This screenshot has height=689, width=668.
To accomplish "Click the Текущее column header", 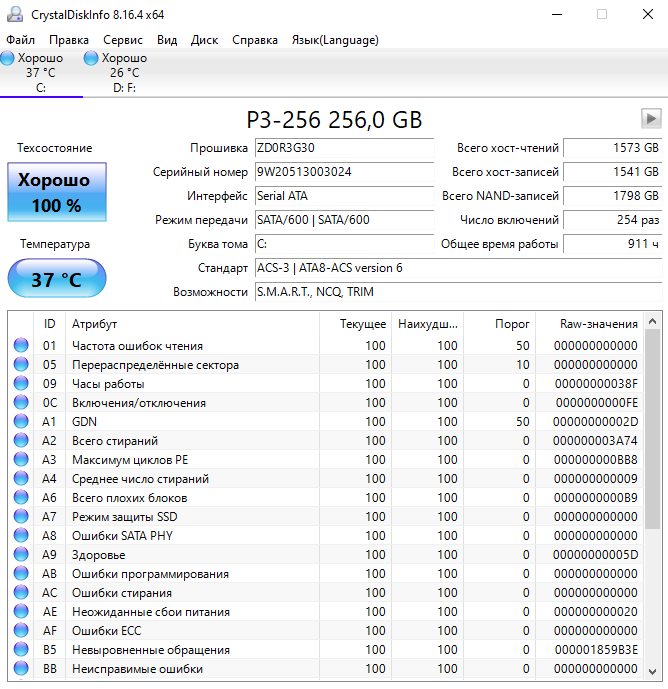I will [x=356, y=324].
